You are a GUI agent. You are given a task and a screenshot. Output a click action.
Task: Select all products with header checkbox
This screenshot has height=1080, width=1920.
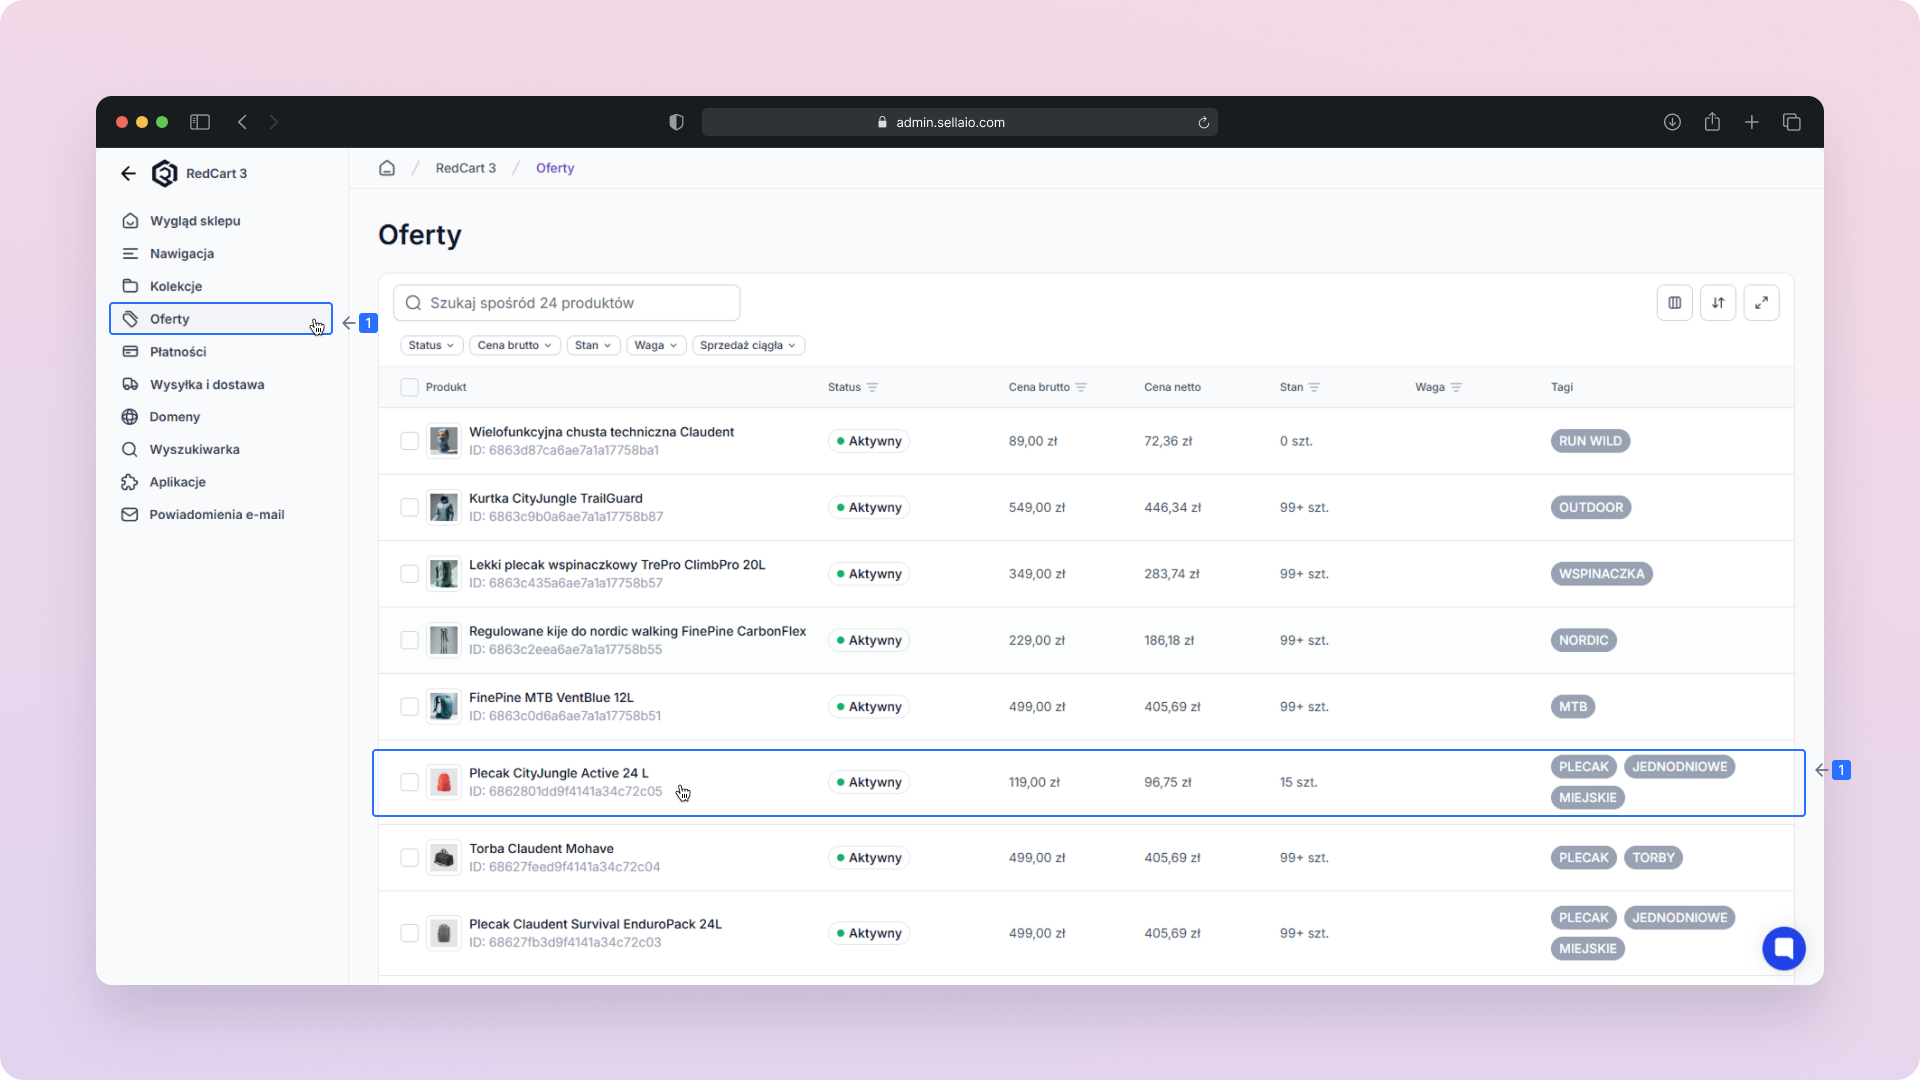click(409, 387)
